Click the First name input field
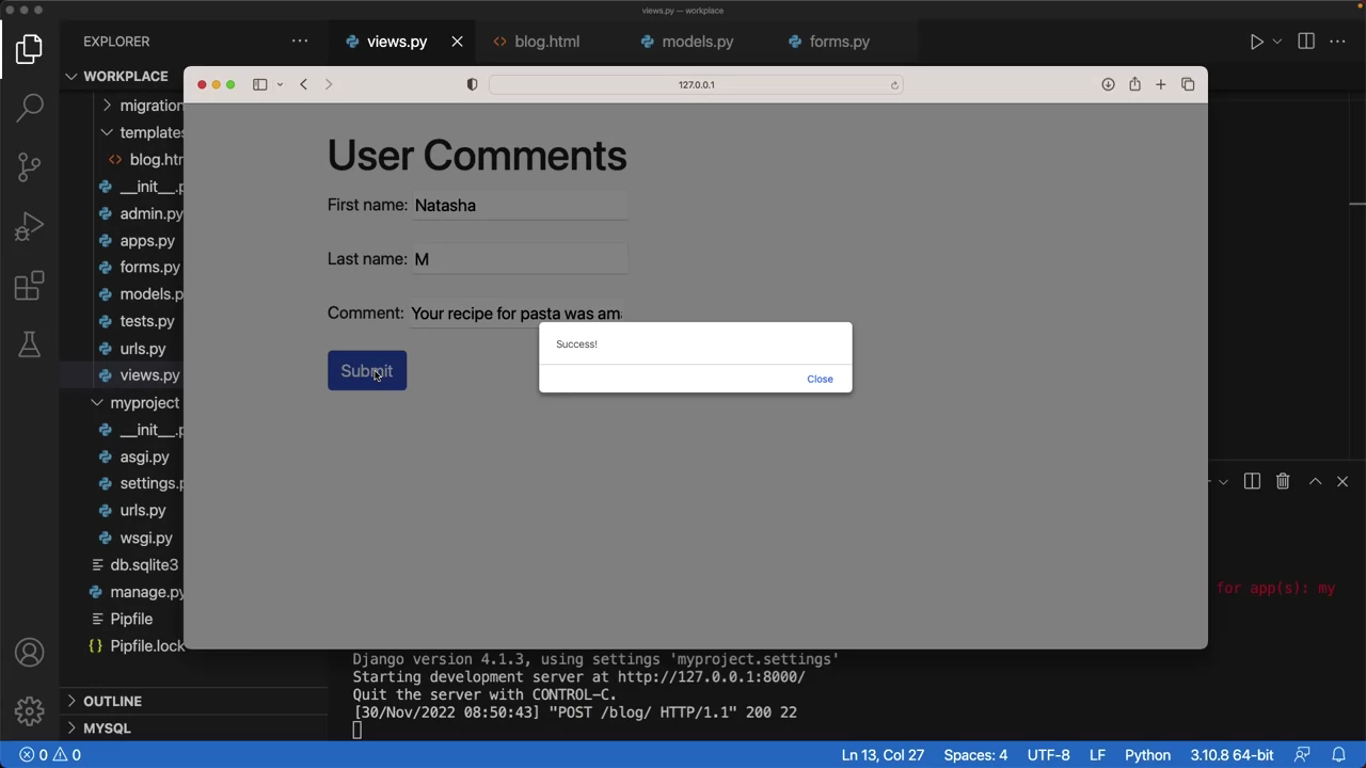This screenshot has width=1366, height=768. point(519,206)
